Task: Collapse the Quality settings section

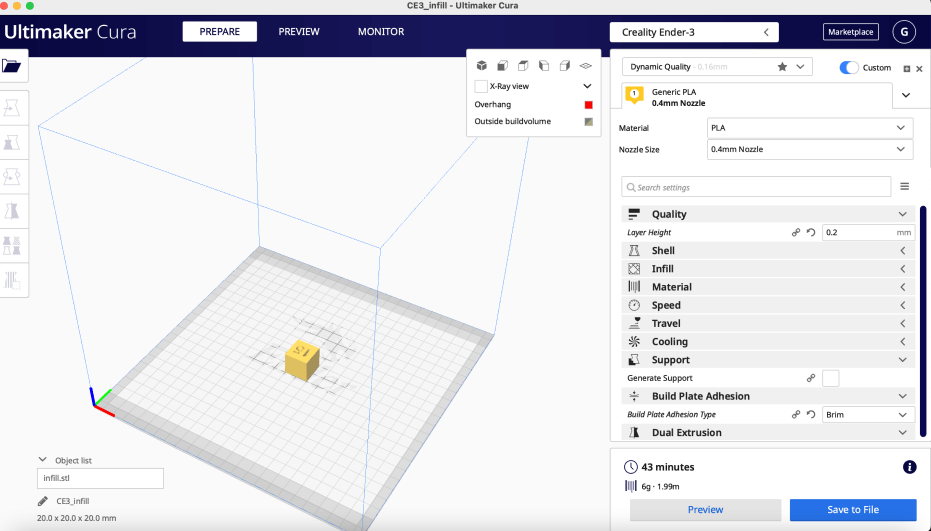Action: [768, 214]
